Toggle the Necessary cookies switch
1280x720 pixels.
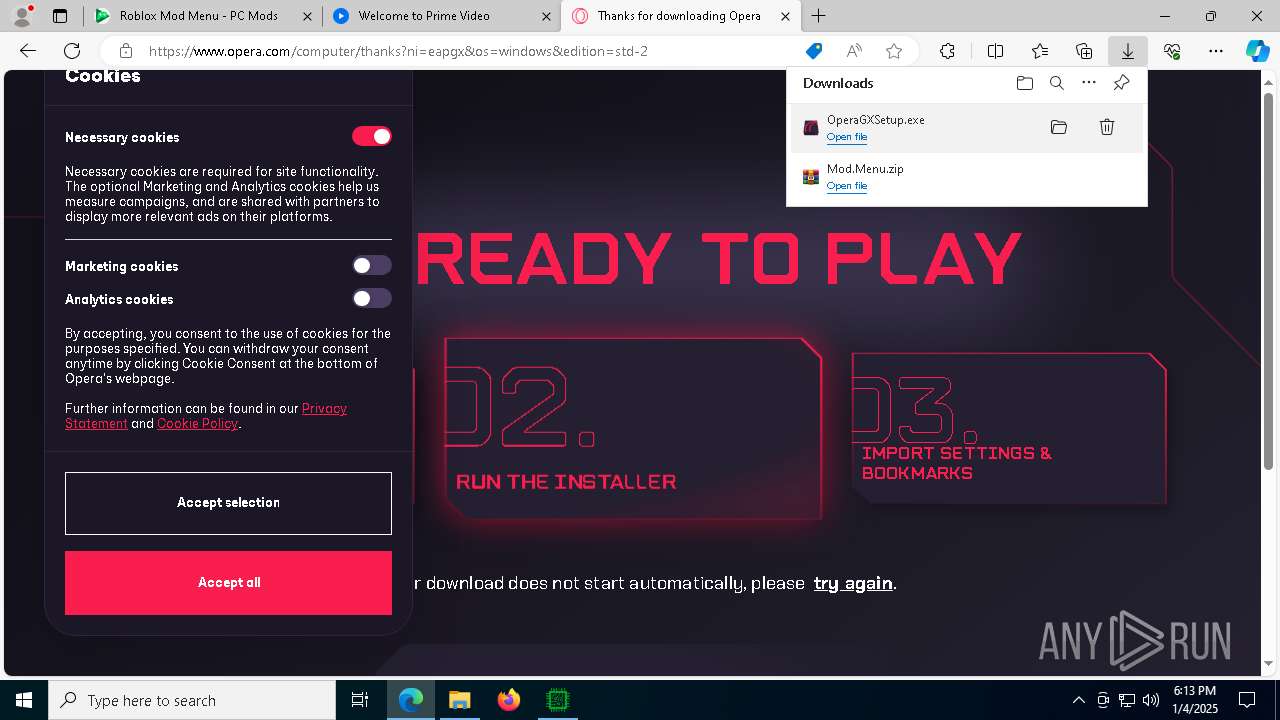[x=371, y=136]
